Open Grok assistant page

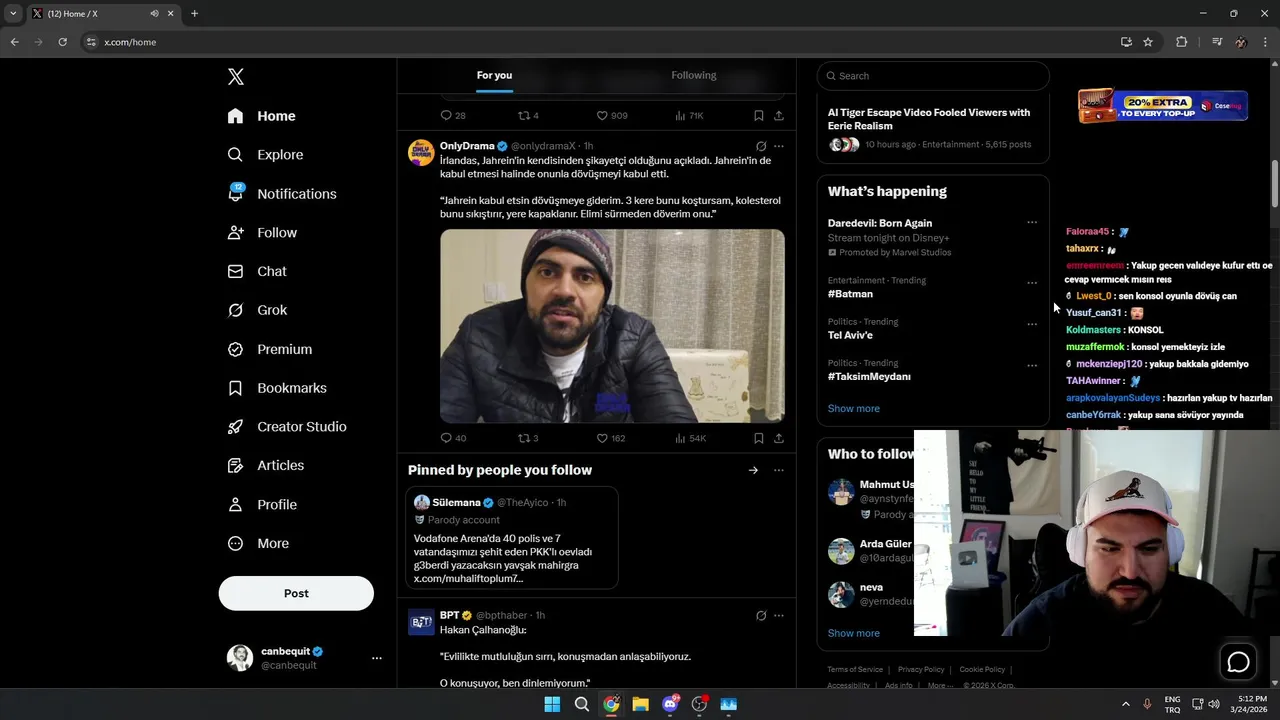click(x=257, y=310)
